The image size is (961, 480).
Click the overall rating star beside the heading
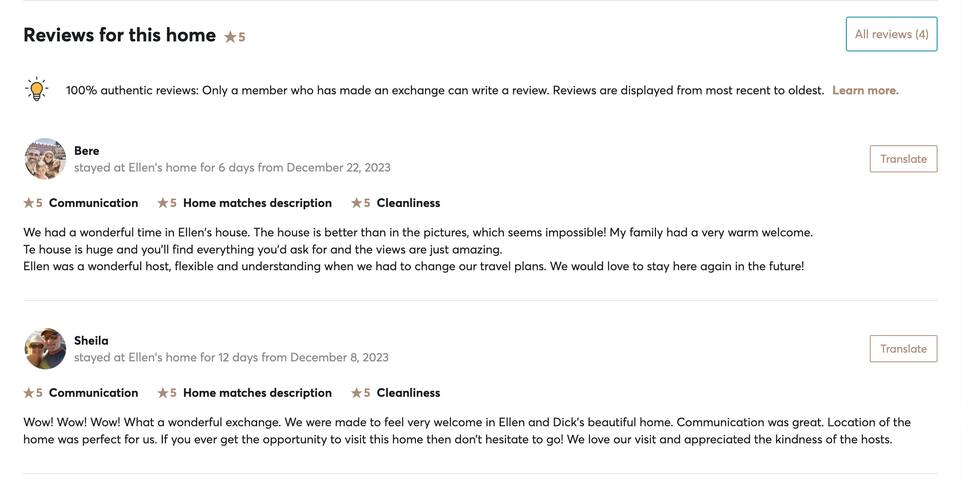(230, 37)
